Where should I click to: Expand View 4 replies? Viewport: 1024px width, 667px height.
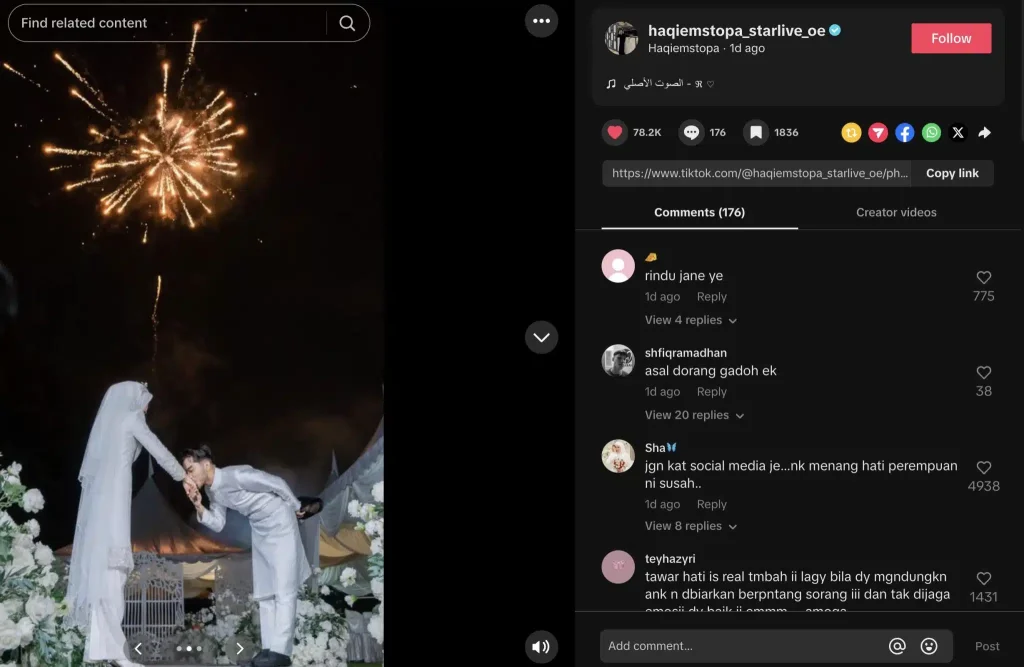[x=691, y=320]
